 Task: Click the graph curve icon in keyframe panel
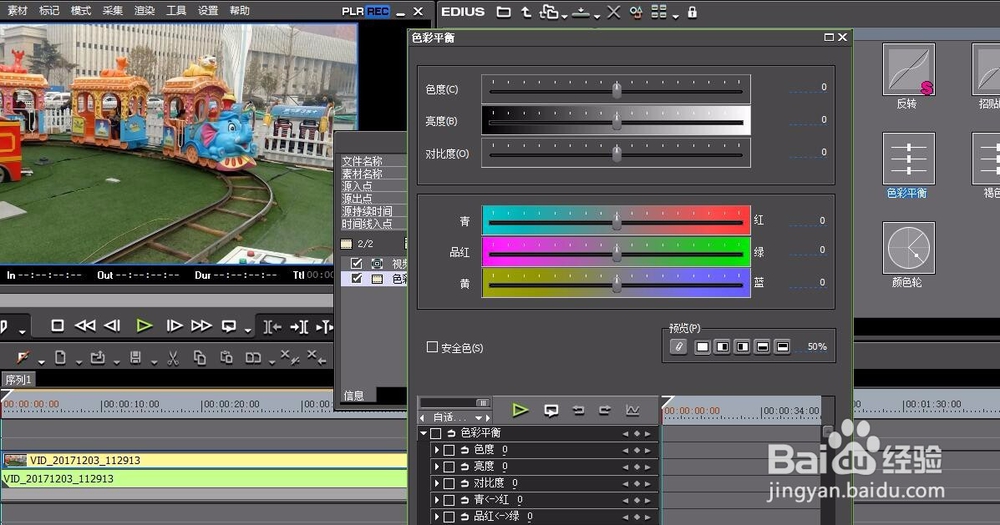(632, 410)
